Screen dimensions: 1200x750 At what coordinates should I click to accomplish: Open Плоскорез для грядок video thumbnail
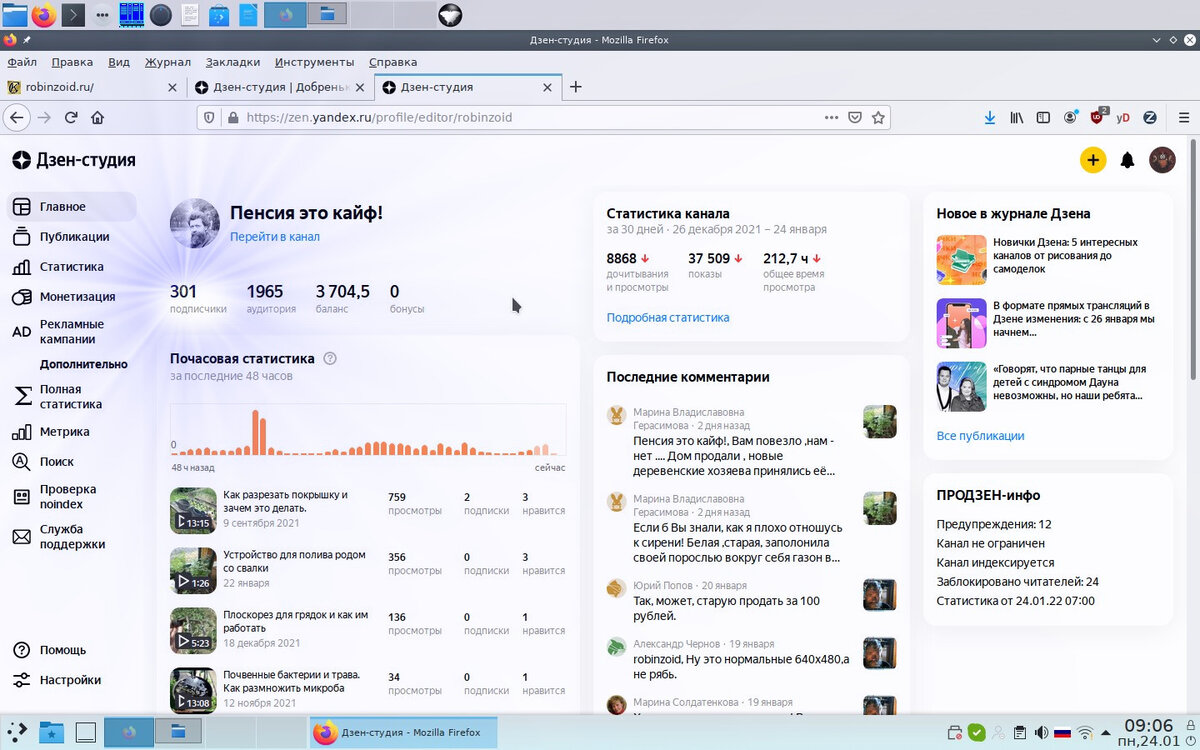pyautogui.click(x=193, y=631)
